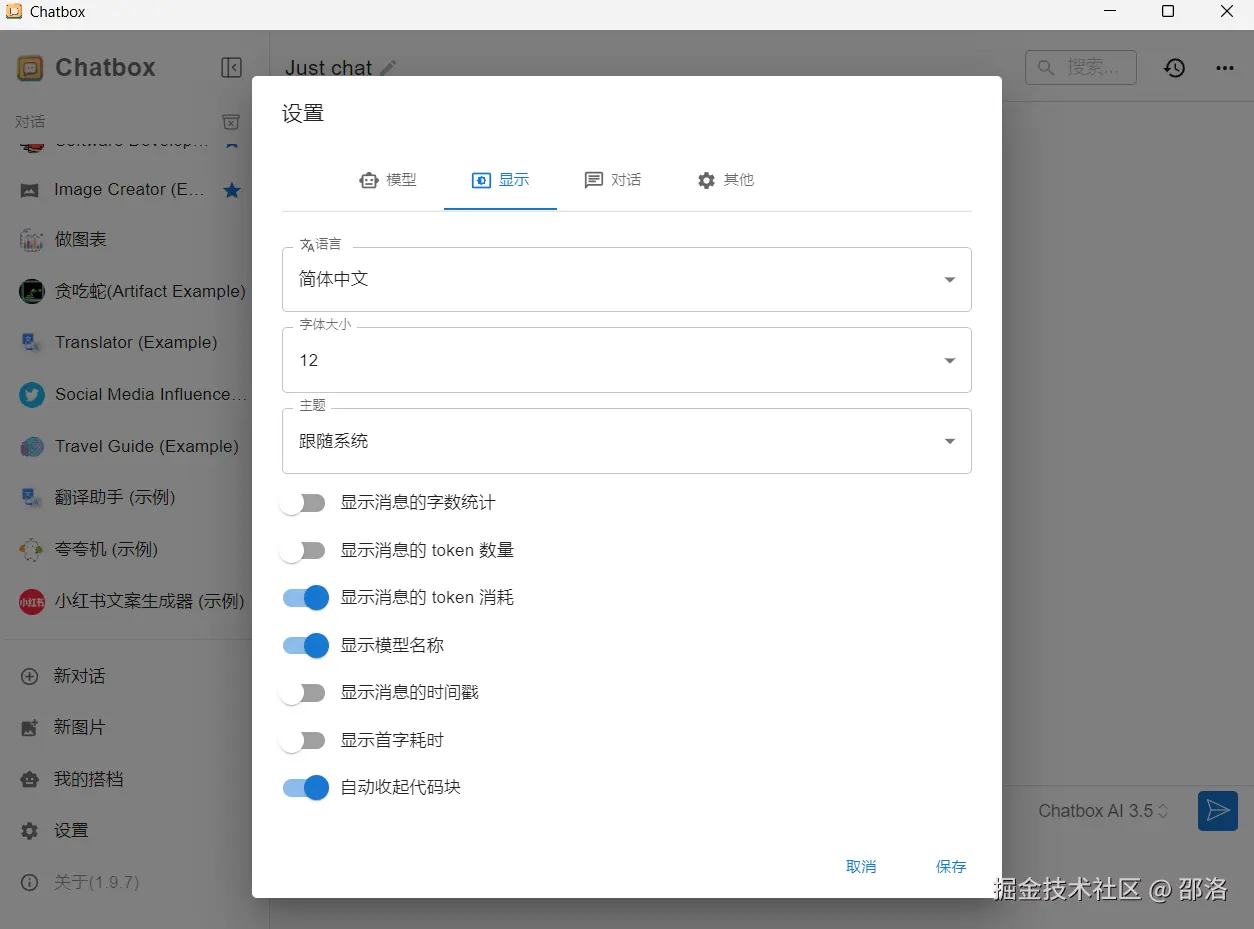1254x929 pixels.
Task: Collapse the Chatbox sidebar panel icon
Action: (231, 68)
